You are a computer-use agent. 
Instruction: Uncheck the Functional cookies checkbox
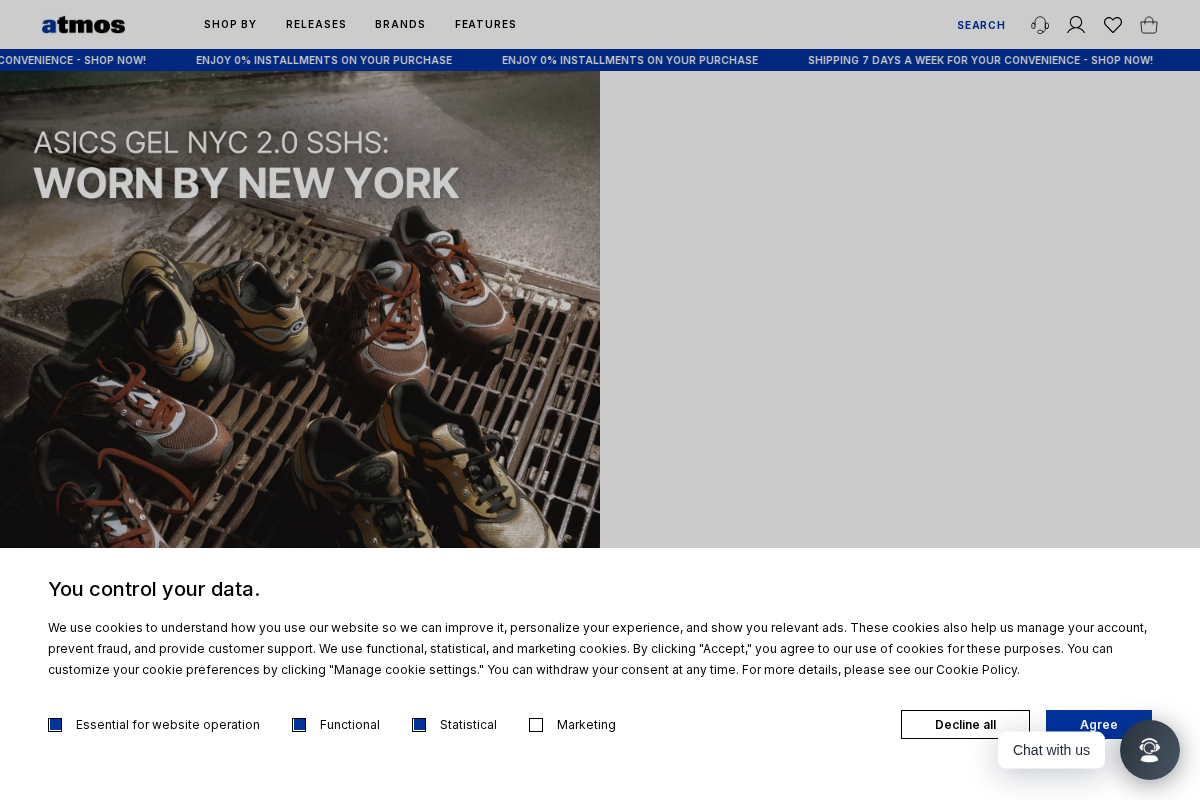(x=299, y=724)
